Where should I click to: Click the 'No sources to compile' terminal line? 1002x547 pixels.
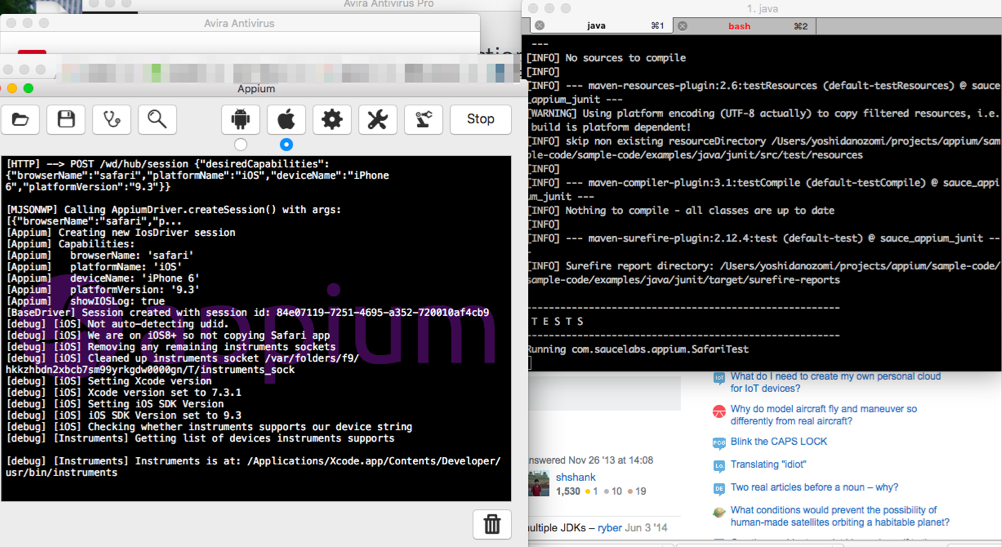(606, 58)
